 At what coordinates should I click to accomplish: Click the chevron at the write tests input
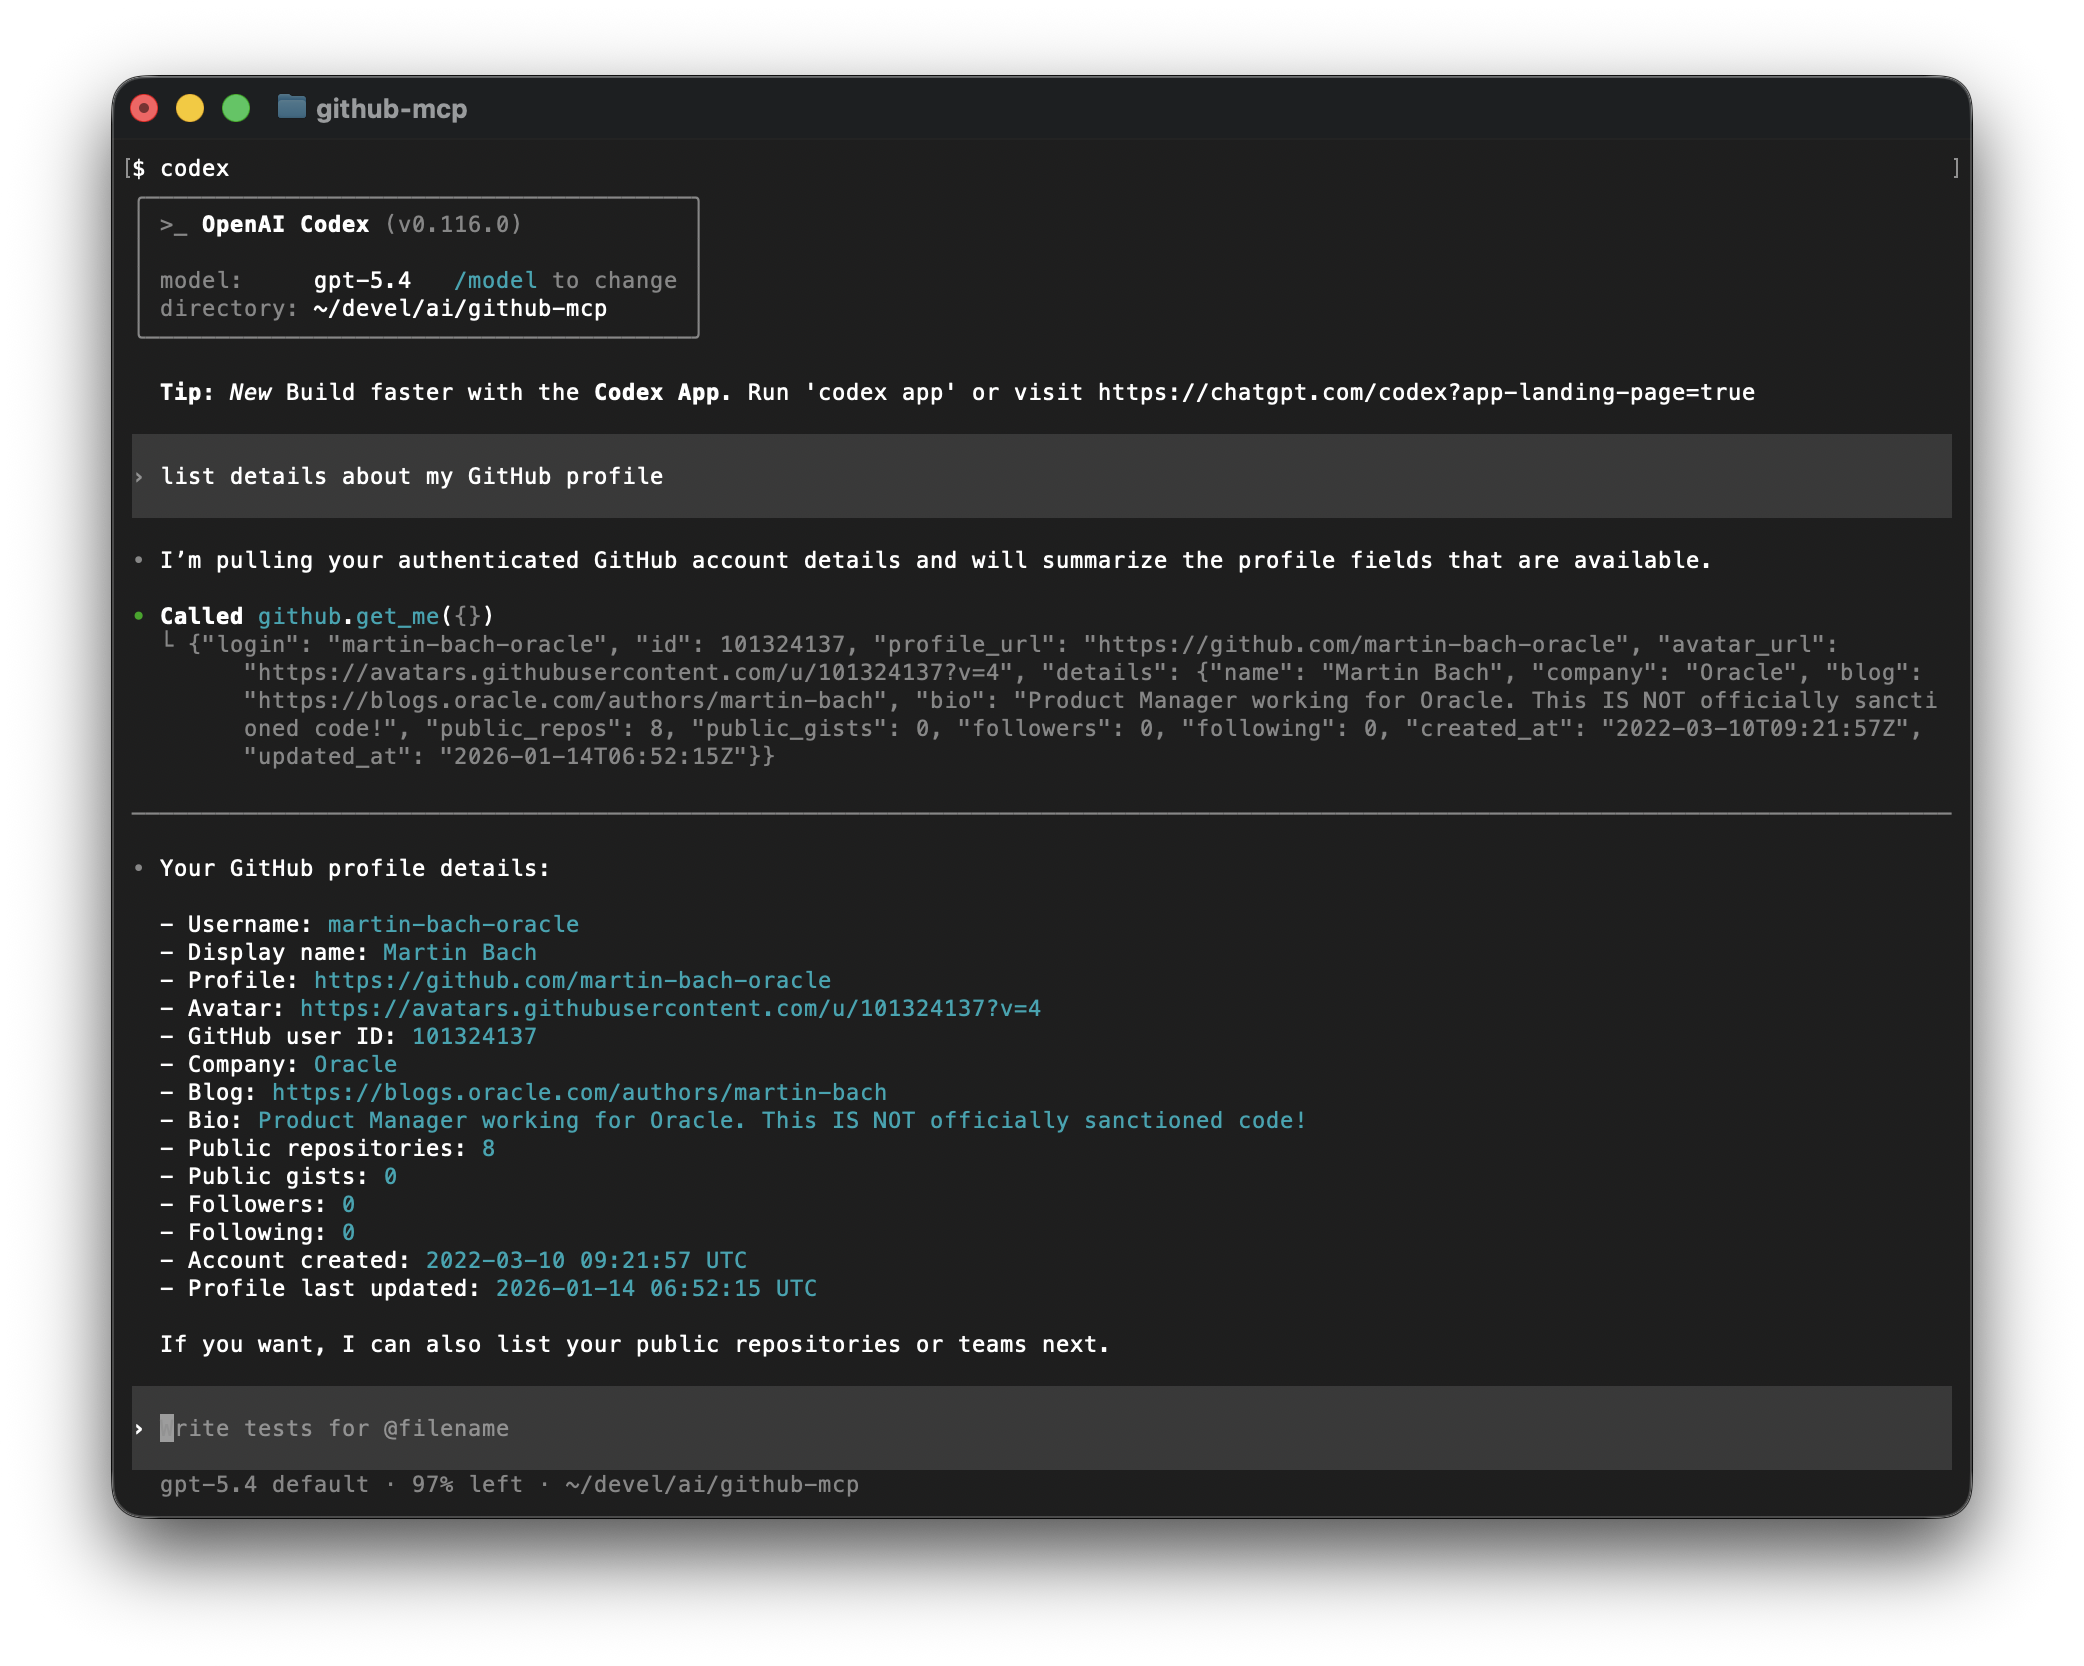[139, 1429]
